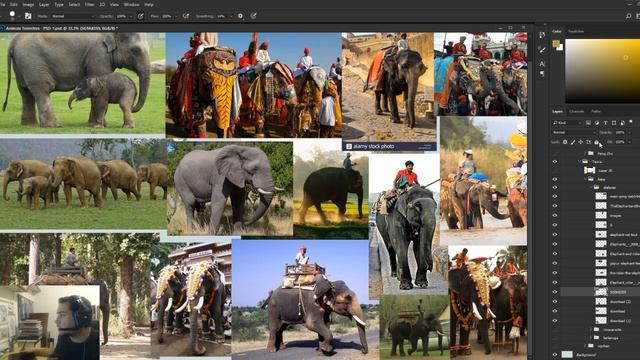Toggle layer filter on/off switch
Image resolution: width=640 pixels, height=360 pixels.
(631, 122)
